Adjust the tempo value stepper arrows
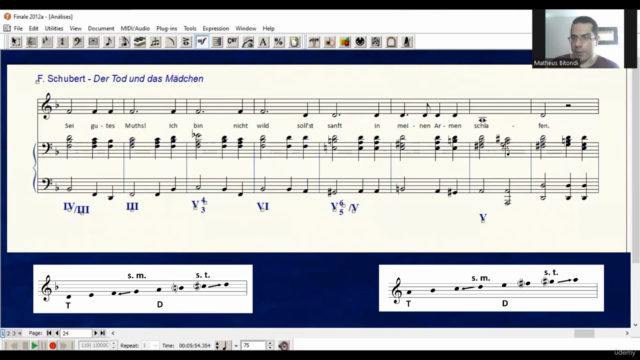 pyautogui.click(x=270, y=346)
